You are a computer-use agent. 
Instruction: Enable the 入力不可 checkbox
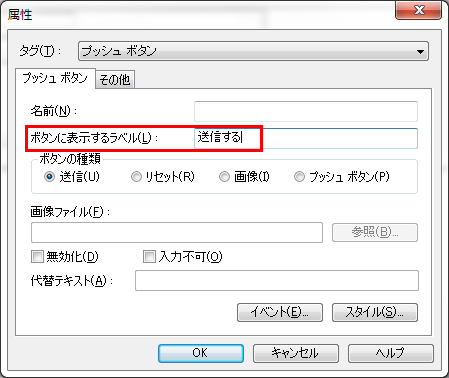coord(149,257)
